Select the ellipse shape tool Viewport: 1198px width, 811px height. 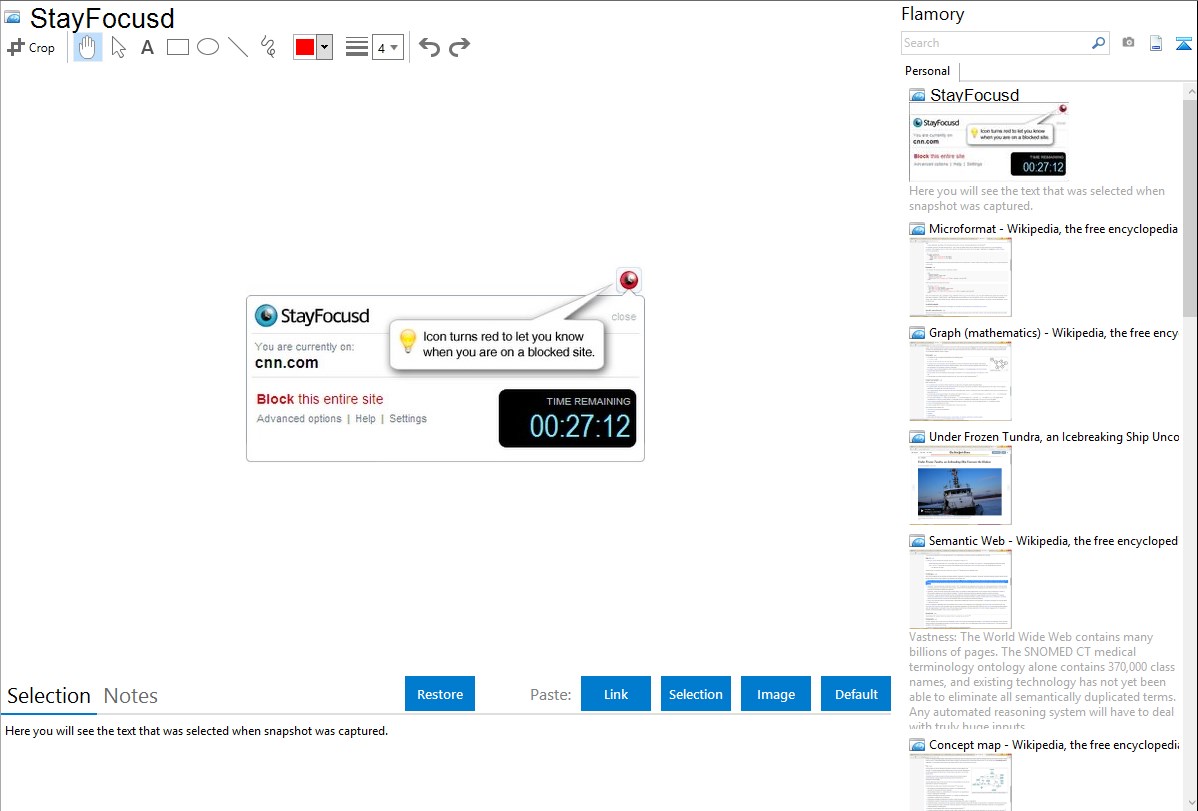point(208,47)
